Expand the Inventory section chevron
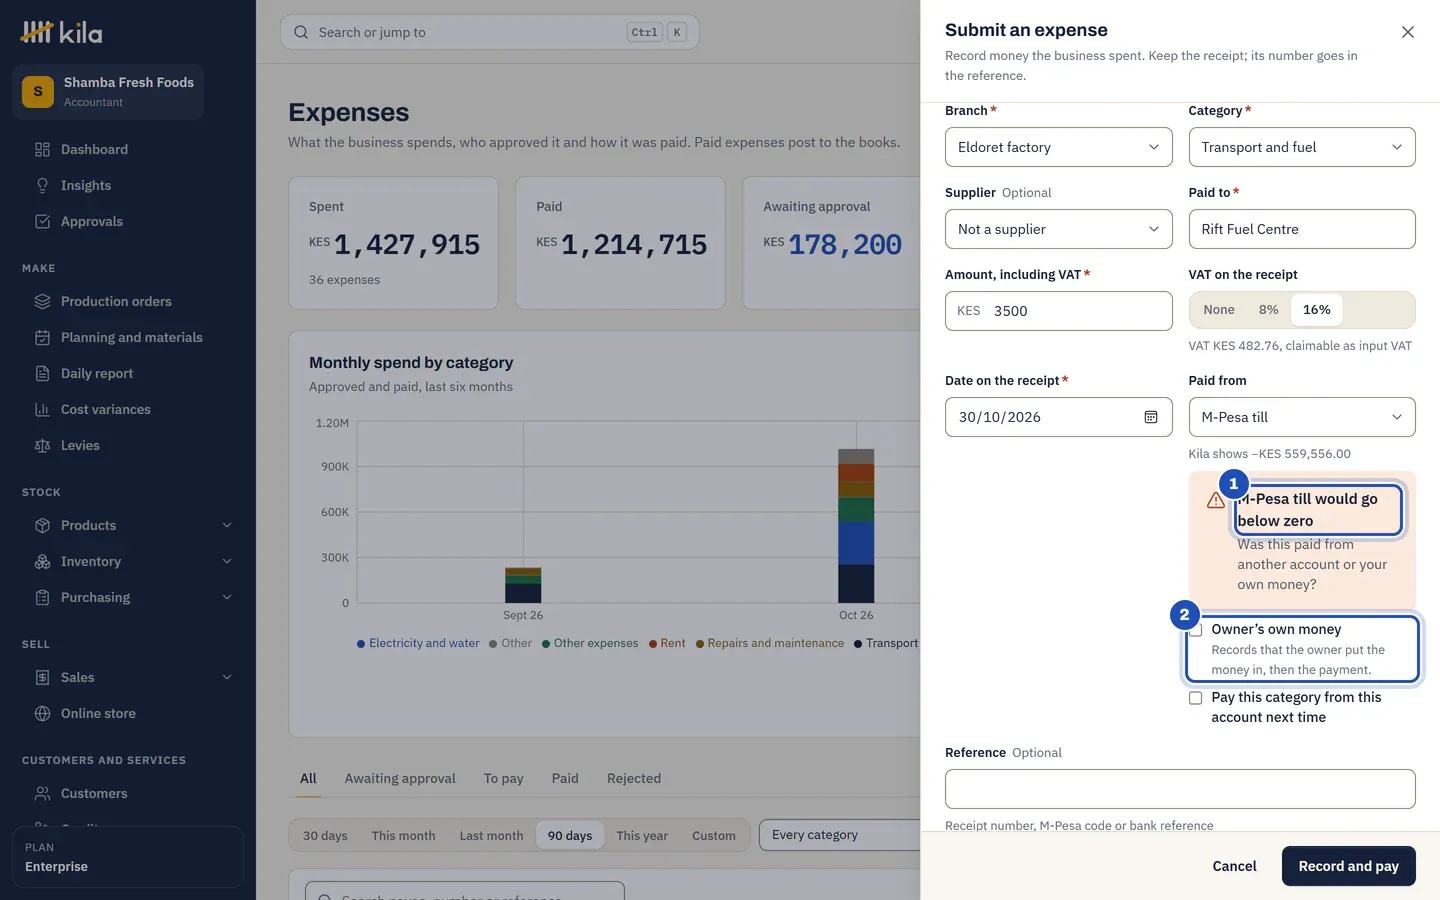This screenshot has width=1440, height=900. [227, 562]
